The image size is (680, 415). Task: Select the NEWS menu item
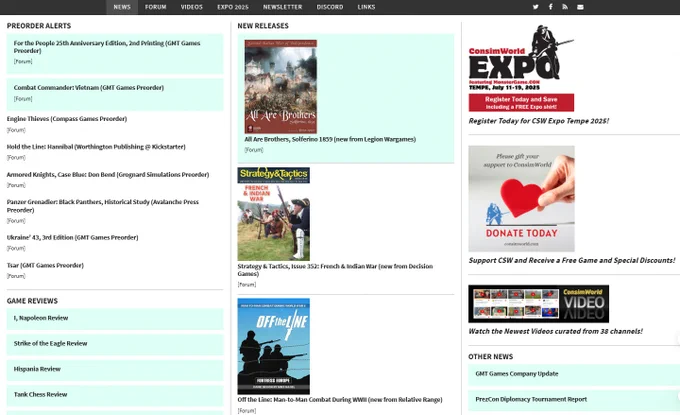[x=122, y=7]
